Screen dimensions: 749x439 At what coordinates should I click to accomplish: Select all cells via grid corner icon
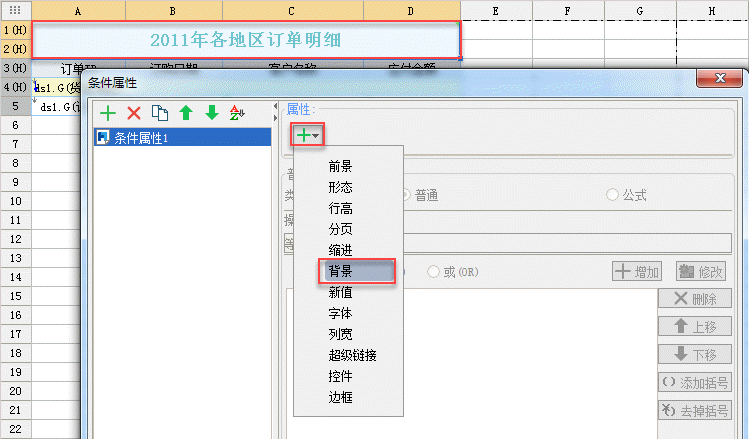click(x=15, y=10)
